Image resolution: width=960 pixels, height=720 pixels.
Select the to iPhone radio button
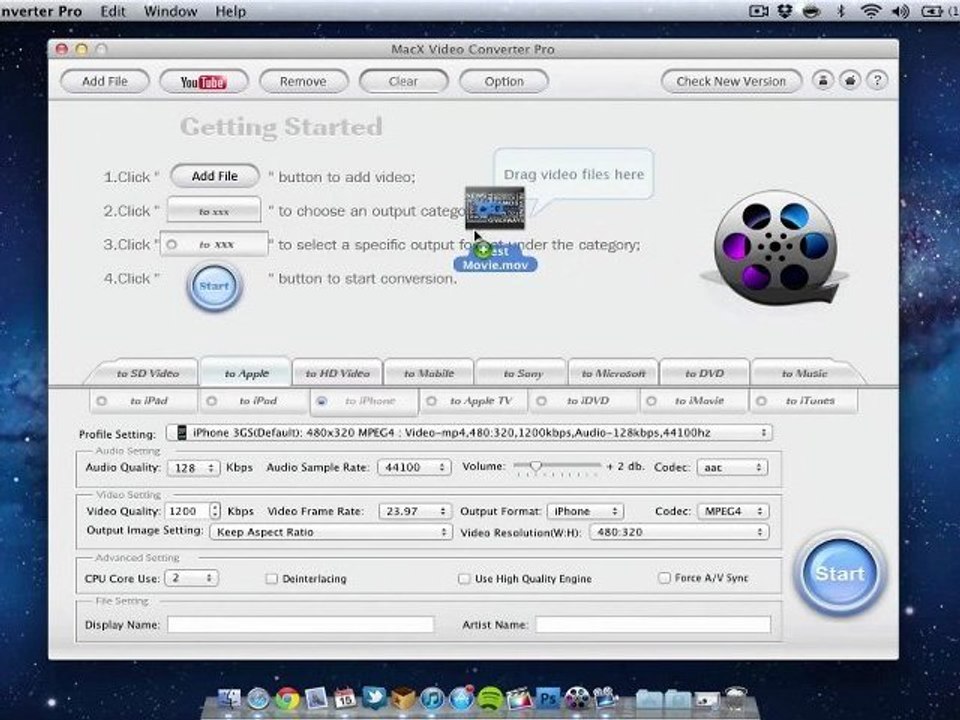[x=321, y=401]
